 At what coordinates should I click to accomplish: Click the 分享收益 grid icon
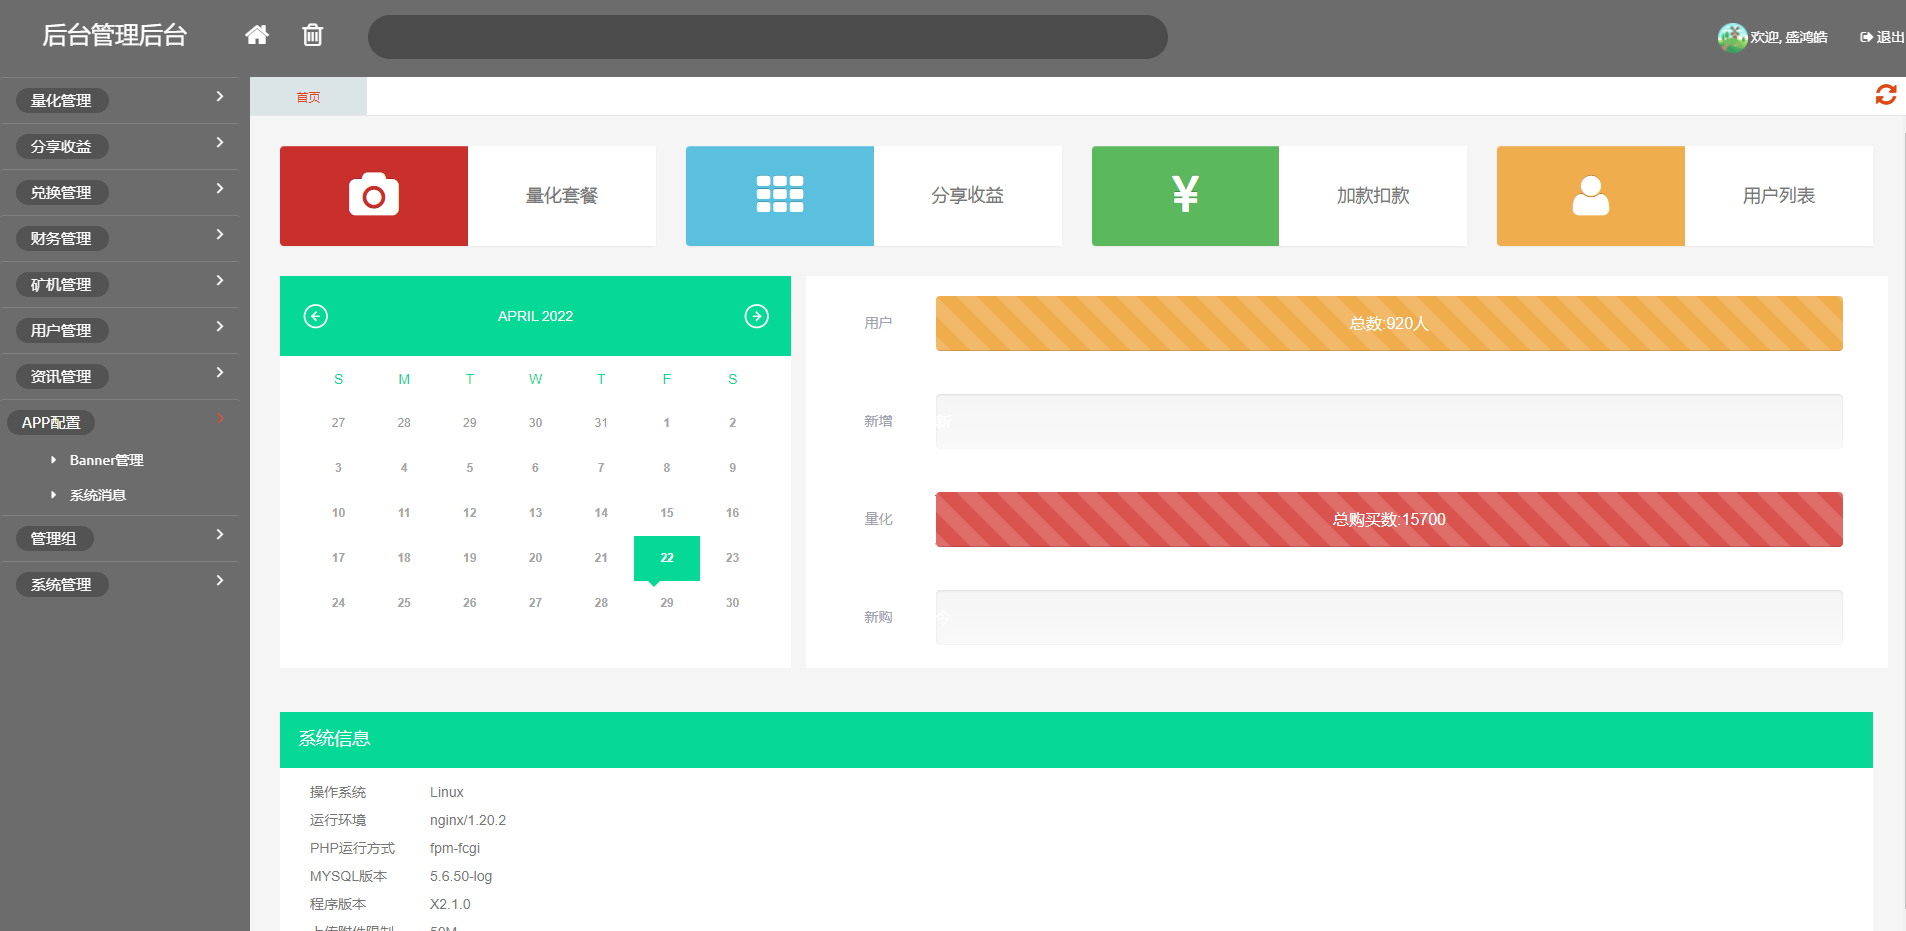[779, 195]
